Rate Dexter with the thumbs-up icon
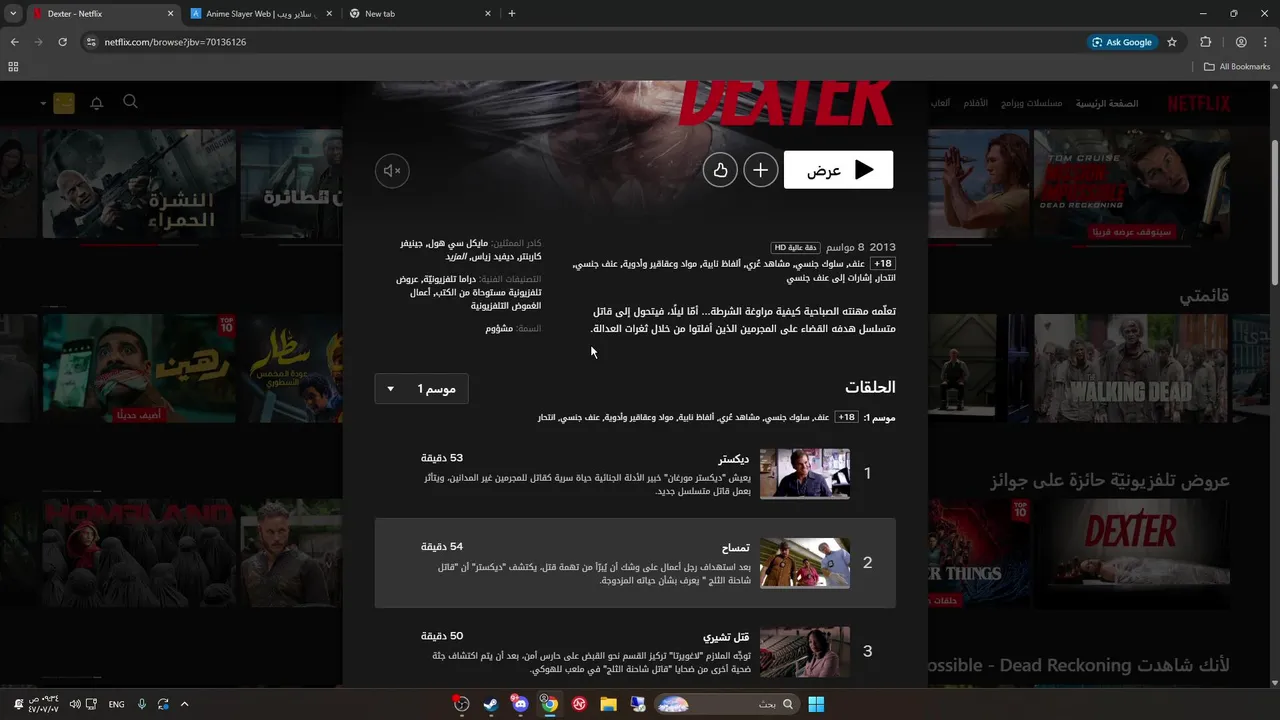This screenshot has height=720, width=1280. pyautogui.click(x=720, y=170)
